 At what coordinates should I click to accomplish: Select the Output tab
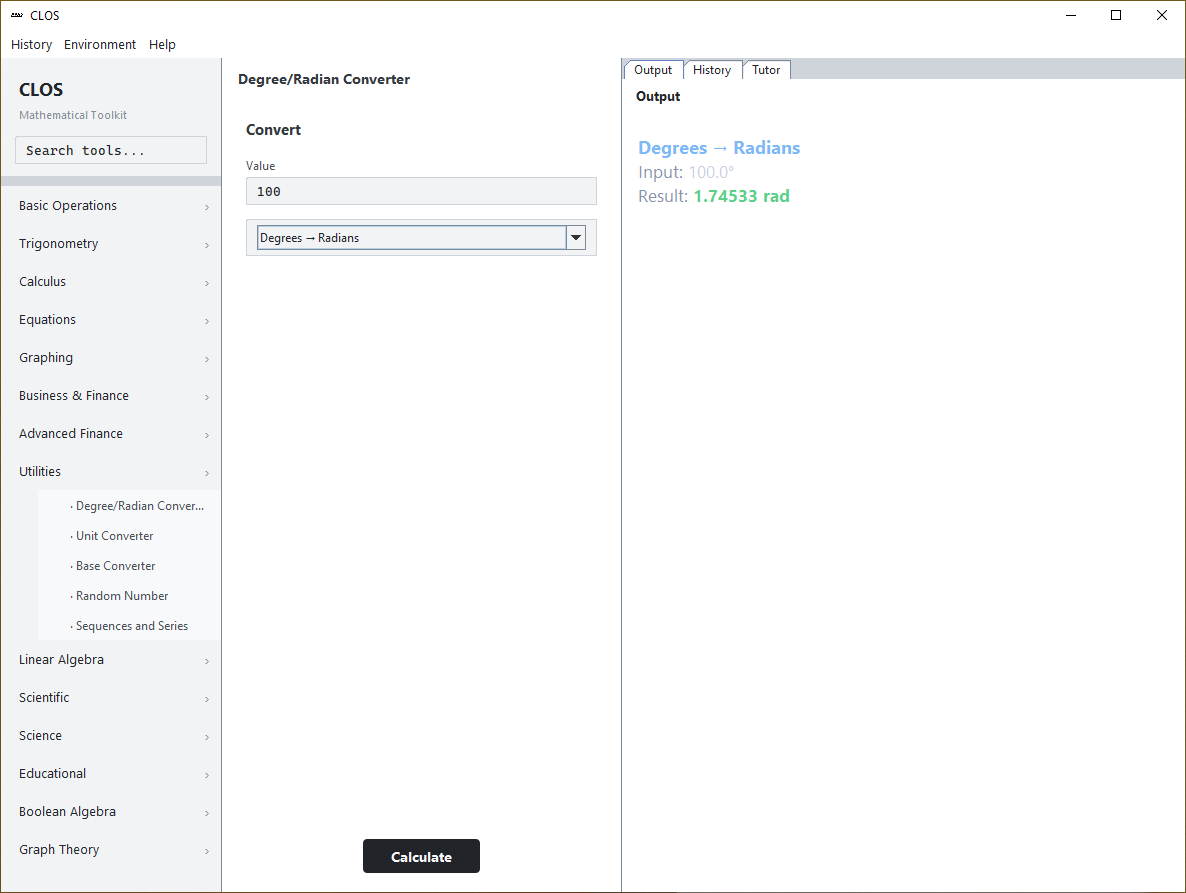(x=653, y=70)
